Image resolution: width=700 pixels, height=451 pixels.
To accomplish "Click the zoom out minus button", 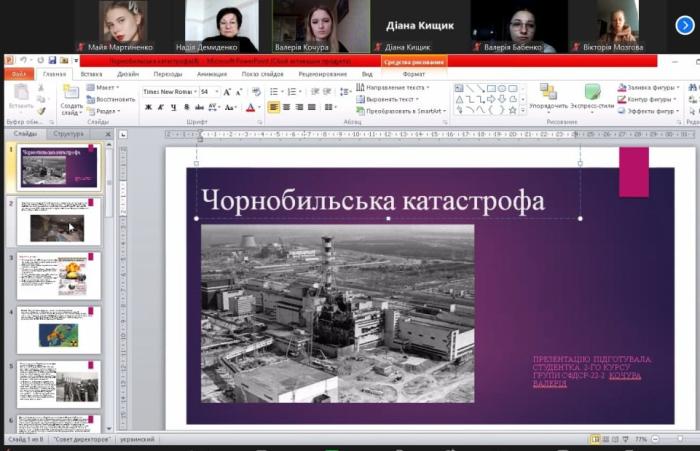I will [x=655, y=439].
